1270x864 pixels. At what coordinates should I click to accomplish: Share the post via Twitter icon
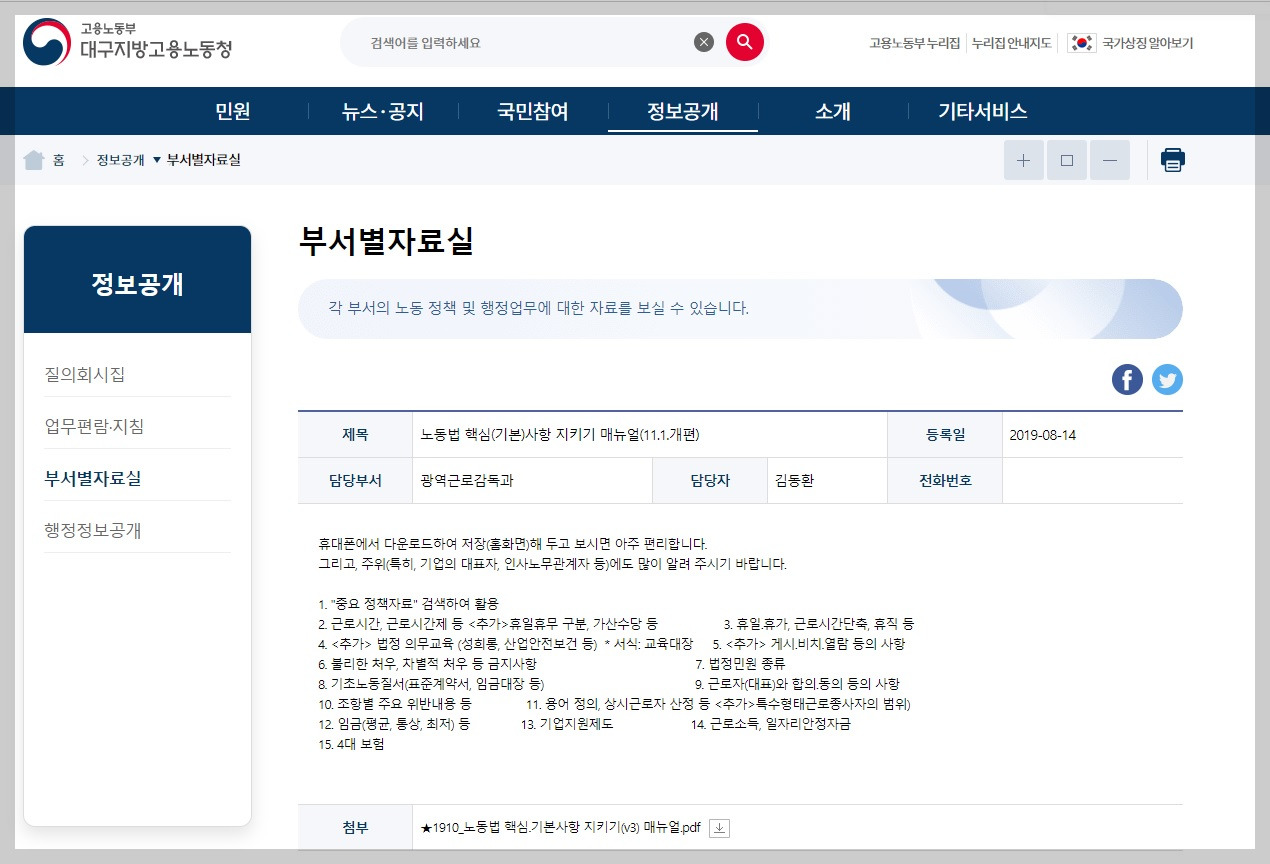pyautogui.click(x=1167, y=379)
